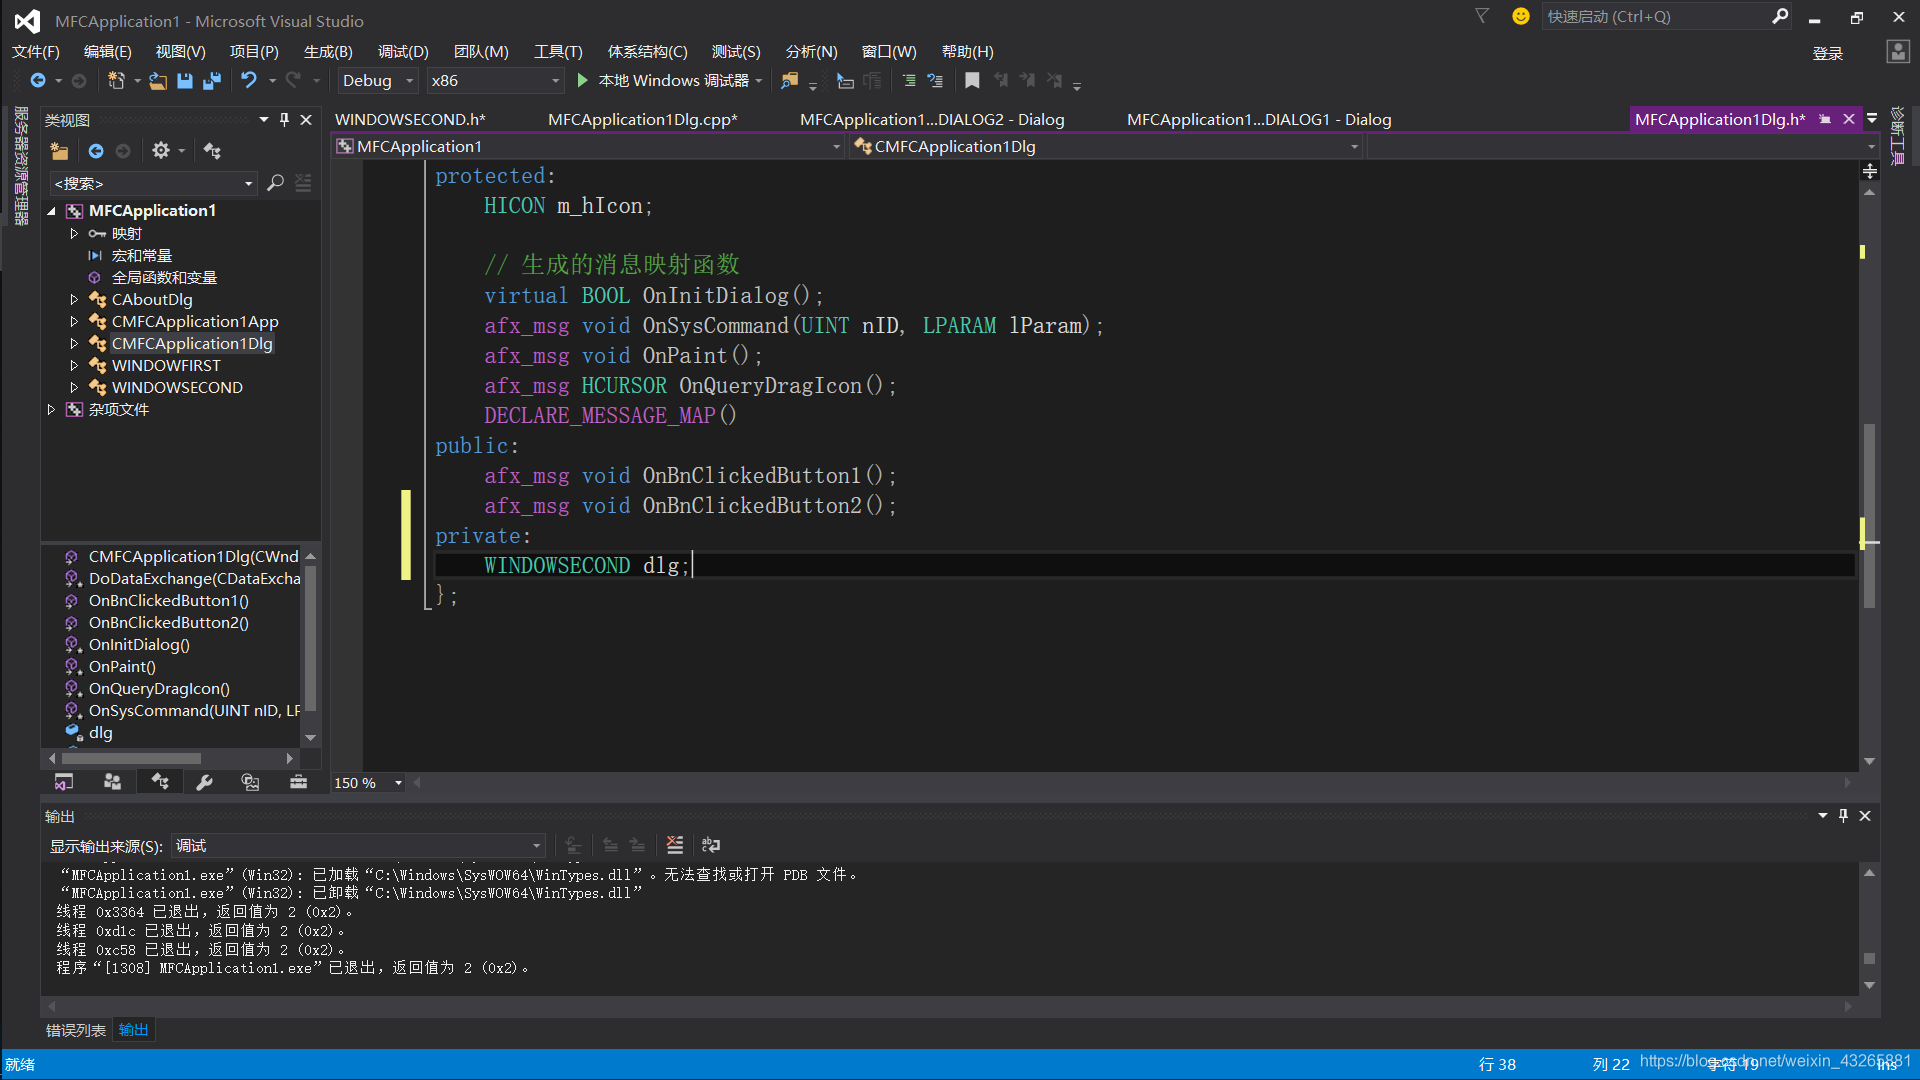The image size is (1920, 1080).
Task: Open the Resource View tab icon
Action: pyautogui.click(x=250, y=783)
